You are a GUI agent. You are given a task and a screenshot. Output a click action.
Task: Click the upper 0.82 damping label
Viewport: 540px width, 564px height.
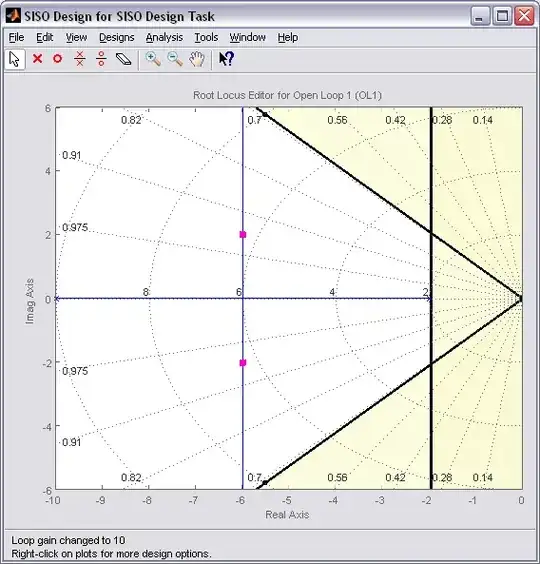pos(131,120)
